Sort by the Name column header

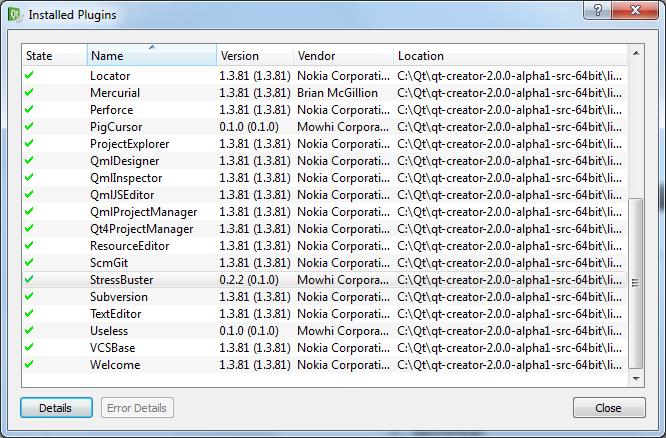click(152, 56)
